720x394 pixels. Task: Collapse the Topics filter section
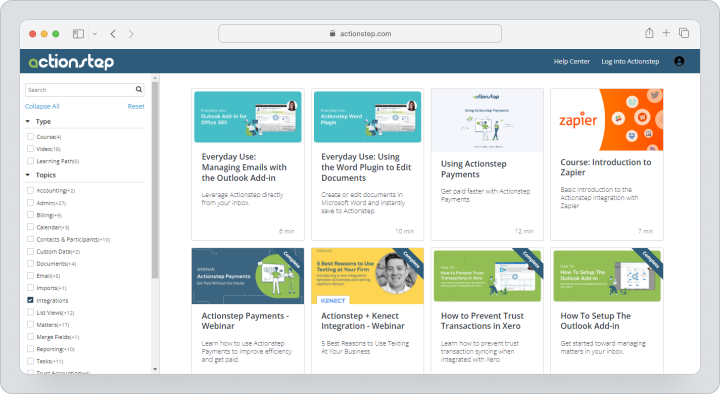28,175
